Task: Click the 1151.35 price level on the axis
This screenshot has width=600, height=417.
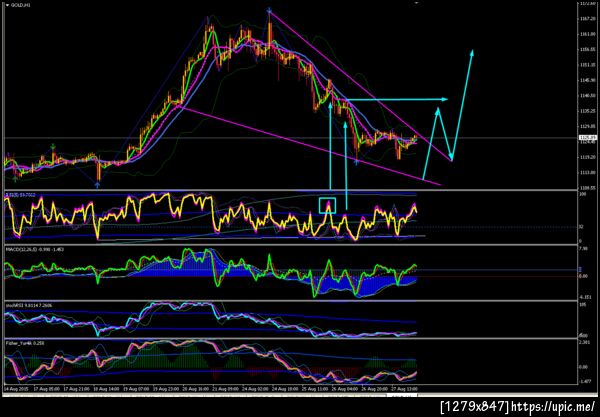Action: [587, 65]
